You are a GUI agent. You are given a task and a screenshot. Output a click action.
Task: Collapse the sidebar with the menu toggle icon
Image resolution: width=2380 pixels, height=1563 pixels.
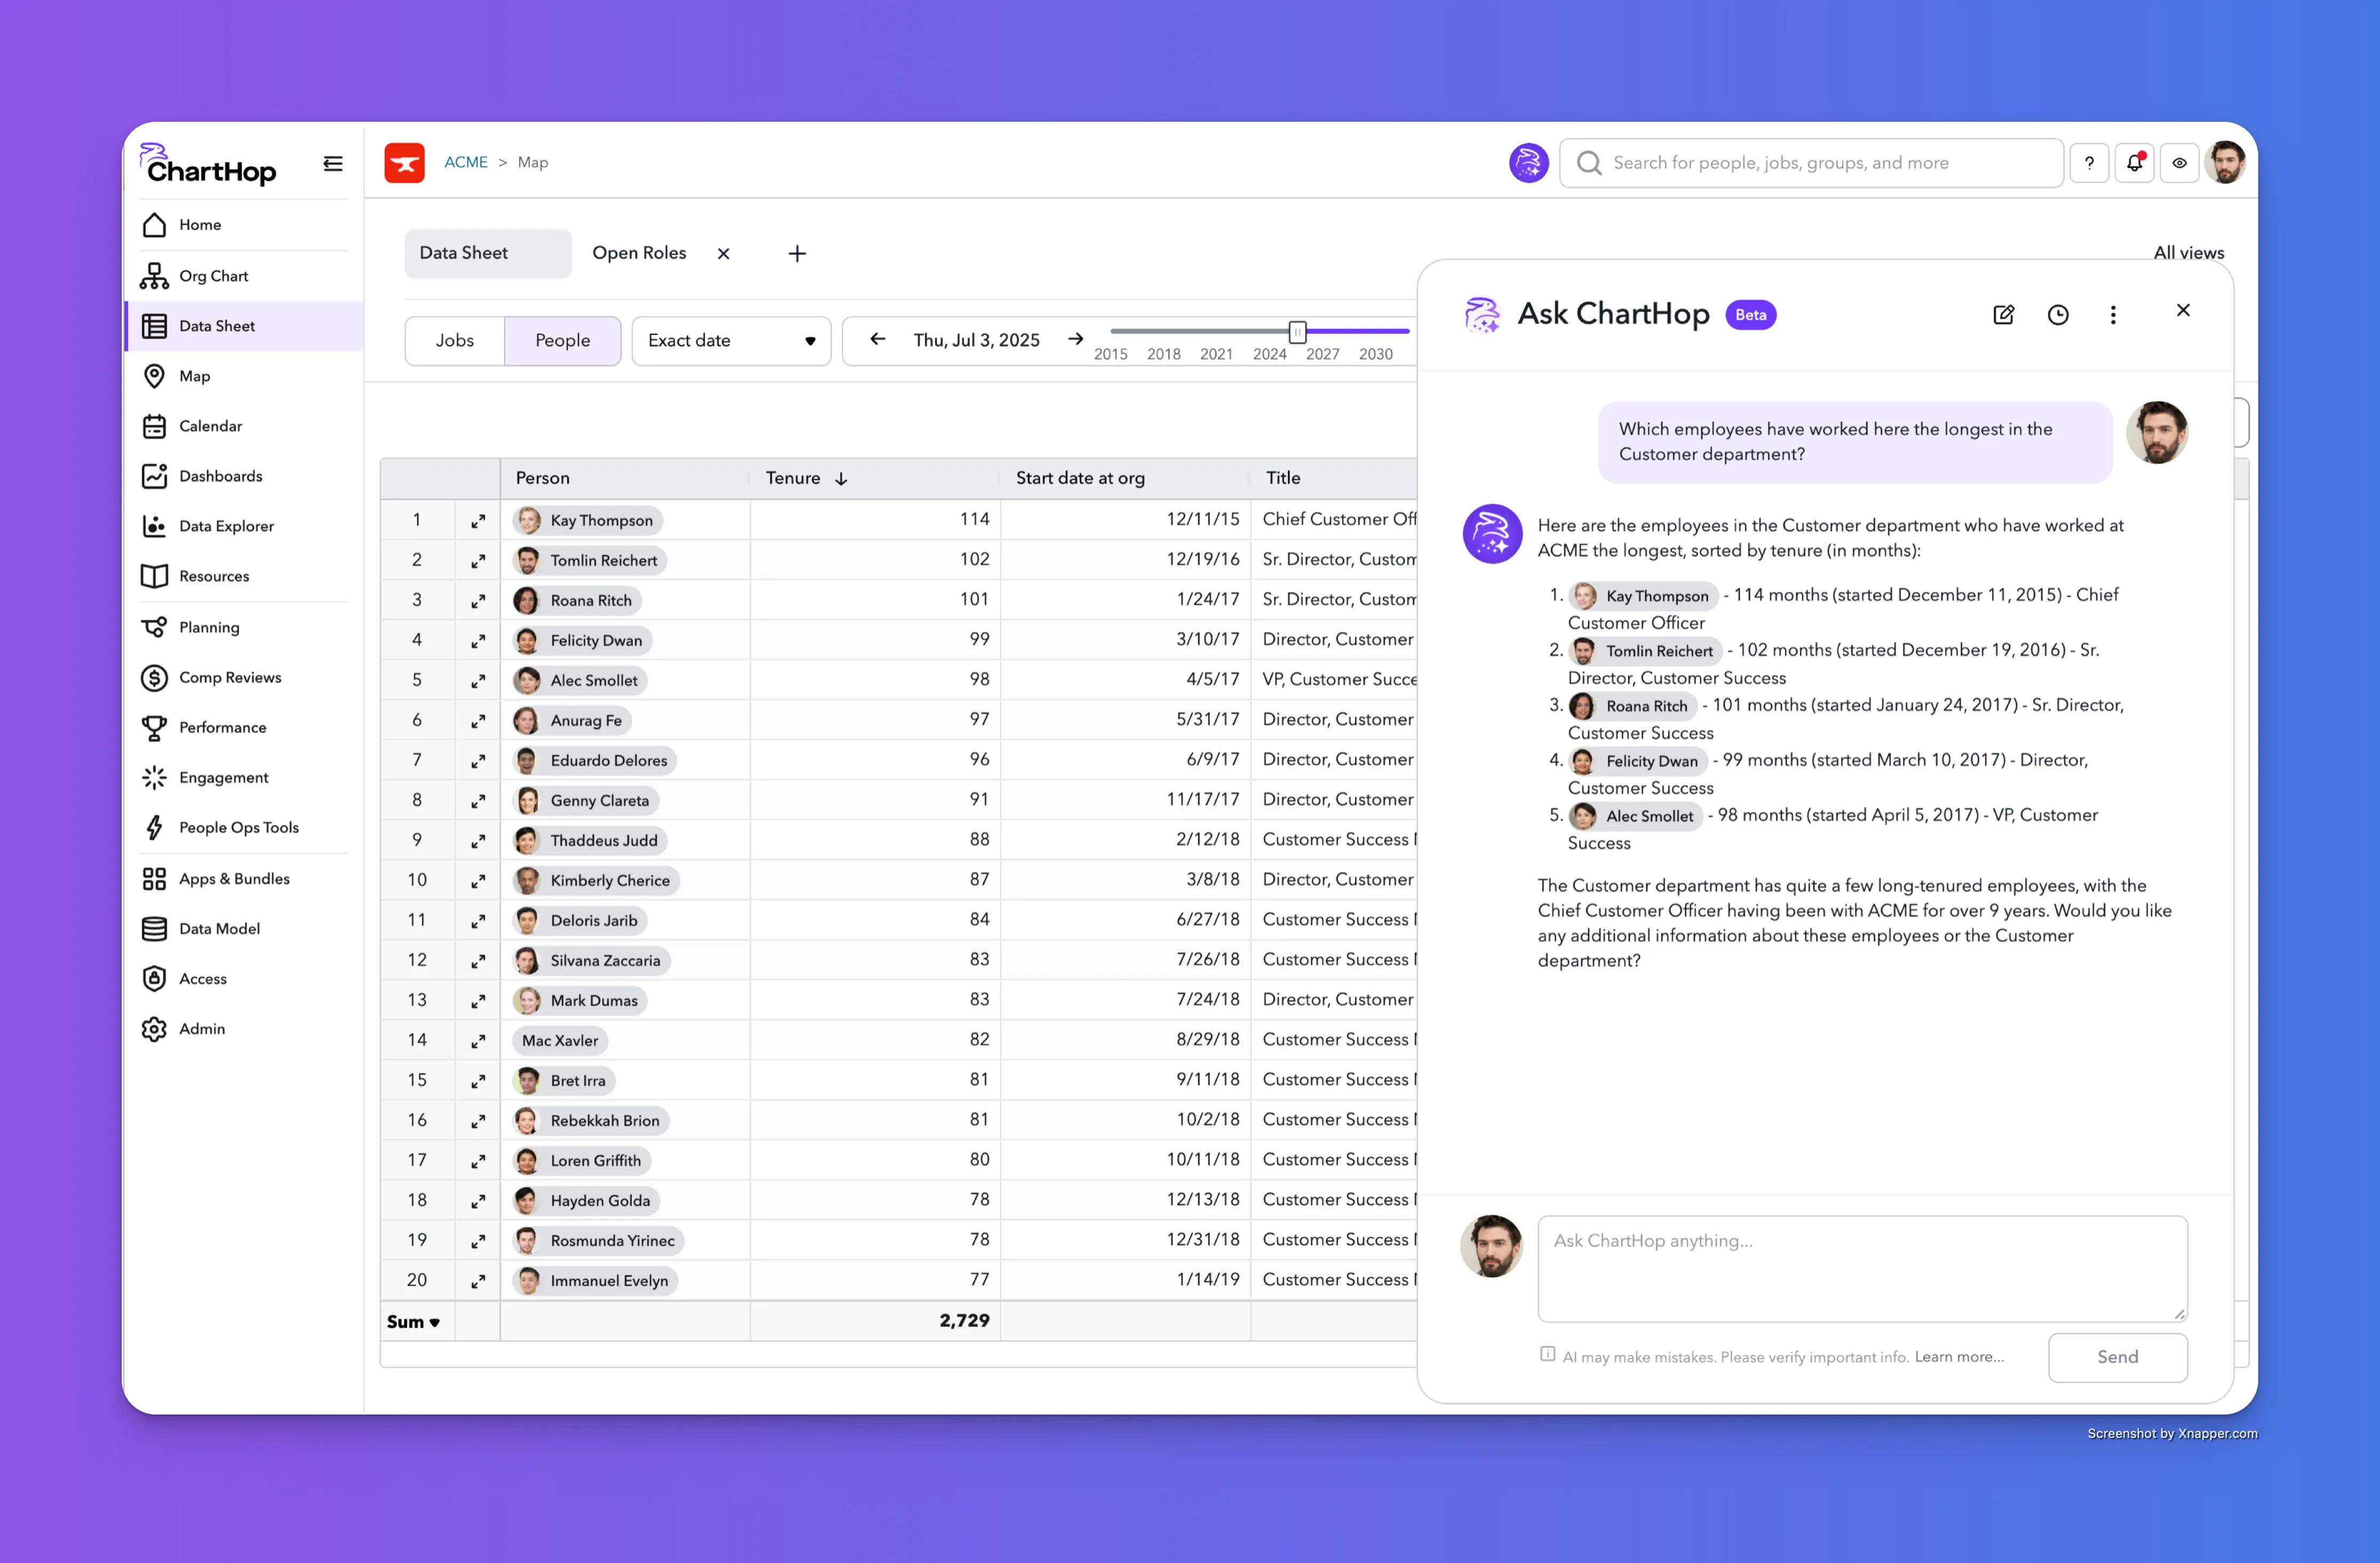[x=333, y=164]
